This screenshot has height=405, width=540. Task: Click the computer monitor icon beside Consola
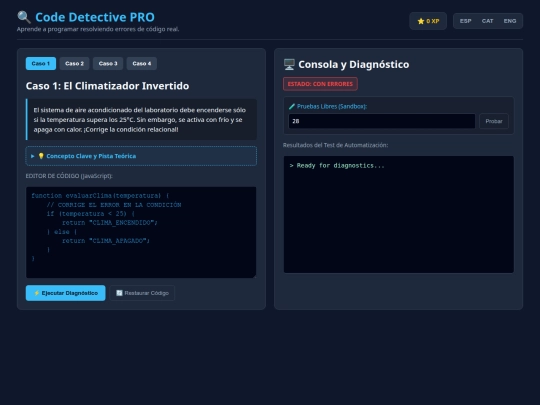[x=289, y=64]
